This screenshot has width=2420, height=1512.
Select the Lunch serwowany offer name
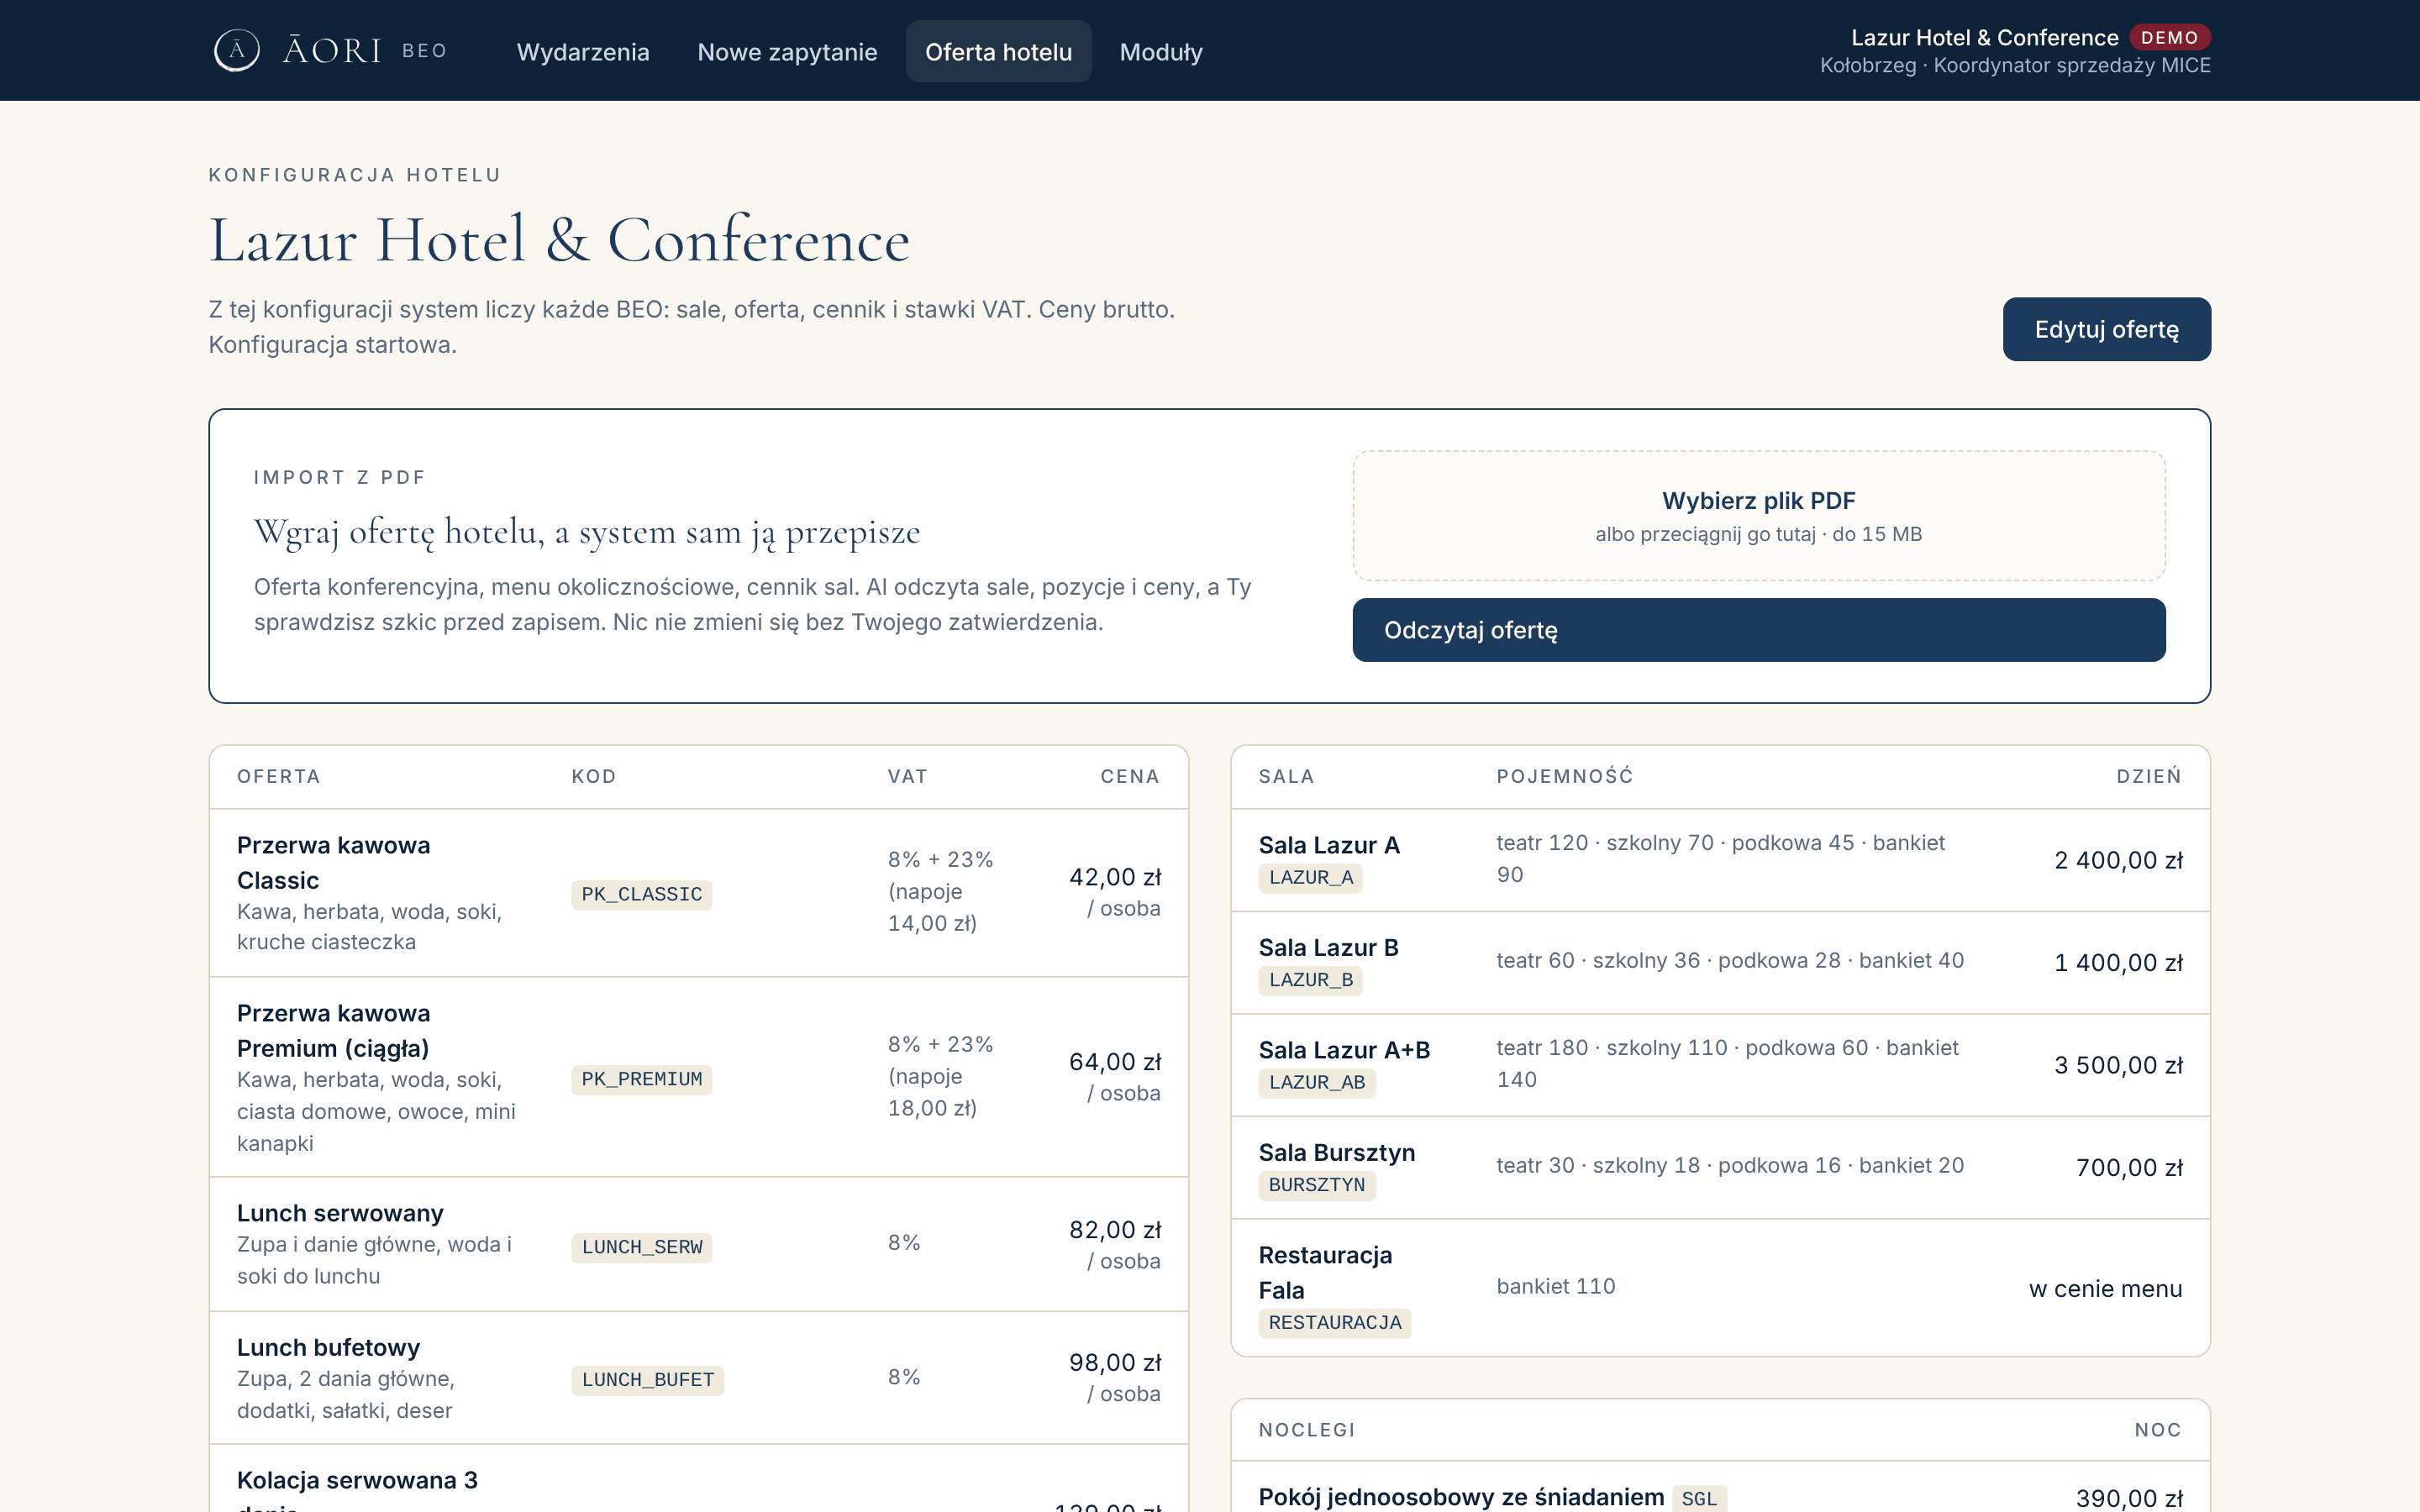point(340,1213)
